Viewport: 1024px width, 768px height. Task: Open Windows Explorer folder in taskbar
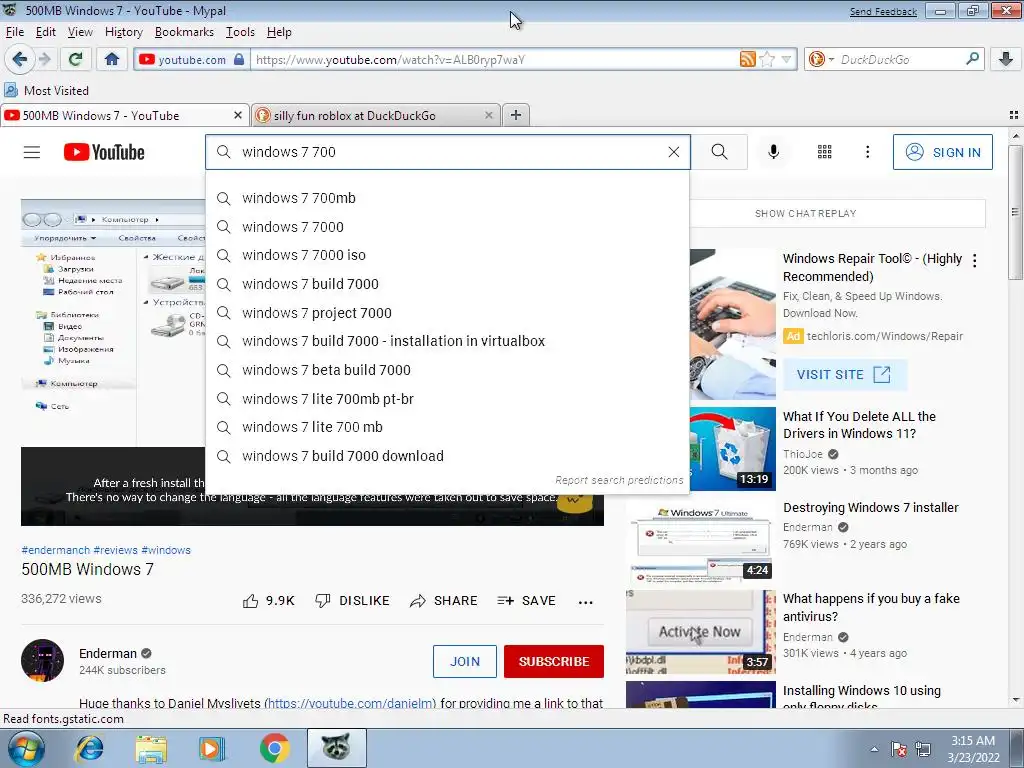[151, 748]
